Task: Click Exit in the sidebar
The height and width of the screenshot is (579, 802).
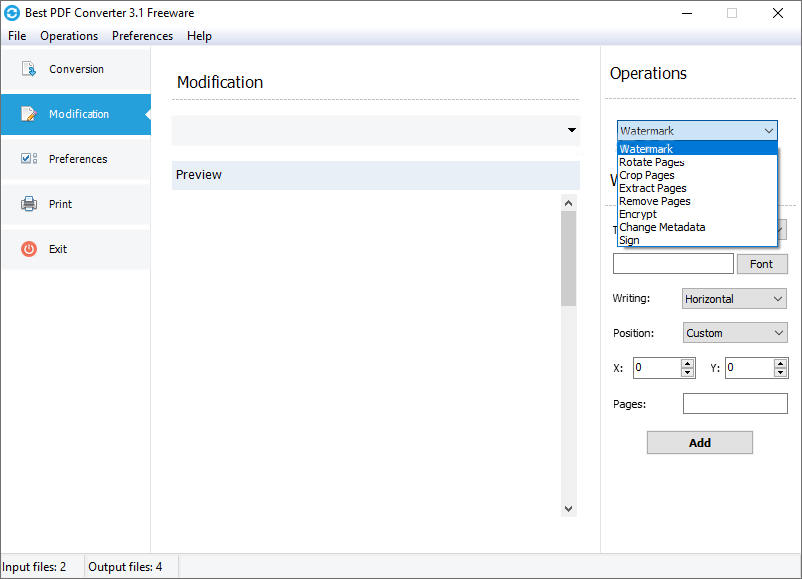Action: tap(76, 249)
